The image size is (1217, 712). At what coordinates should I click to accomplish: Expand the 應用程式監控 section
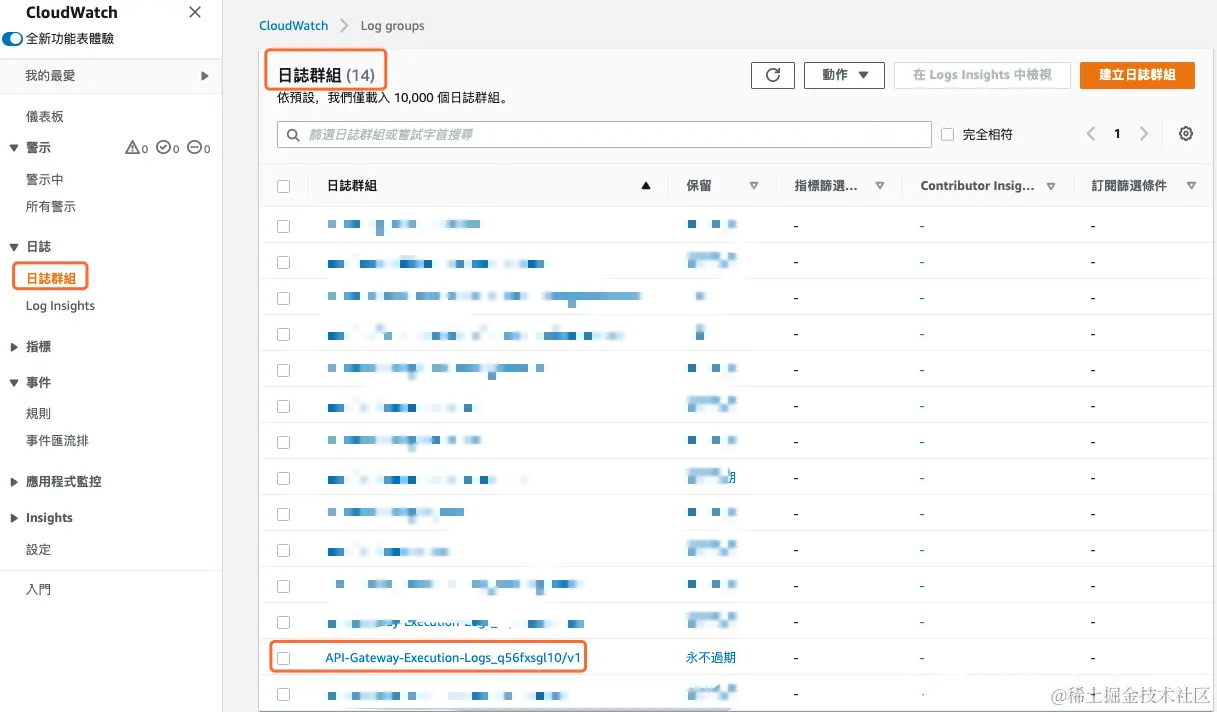(14, 482)
